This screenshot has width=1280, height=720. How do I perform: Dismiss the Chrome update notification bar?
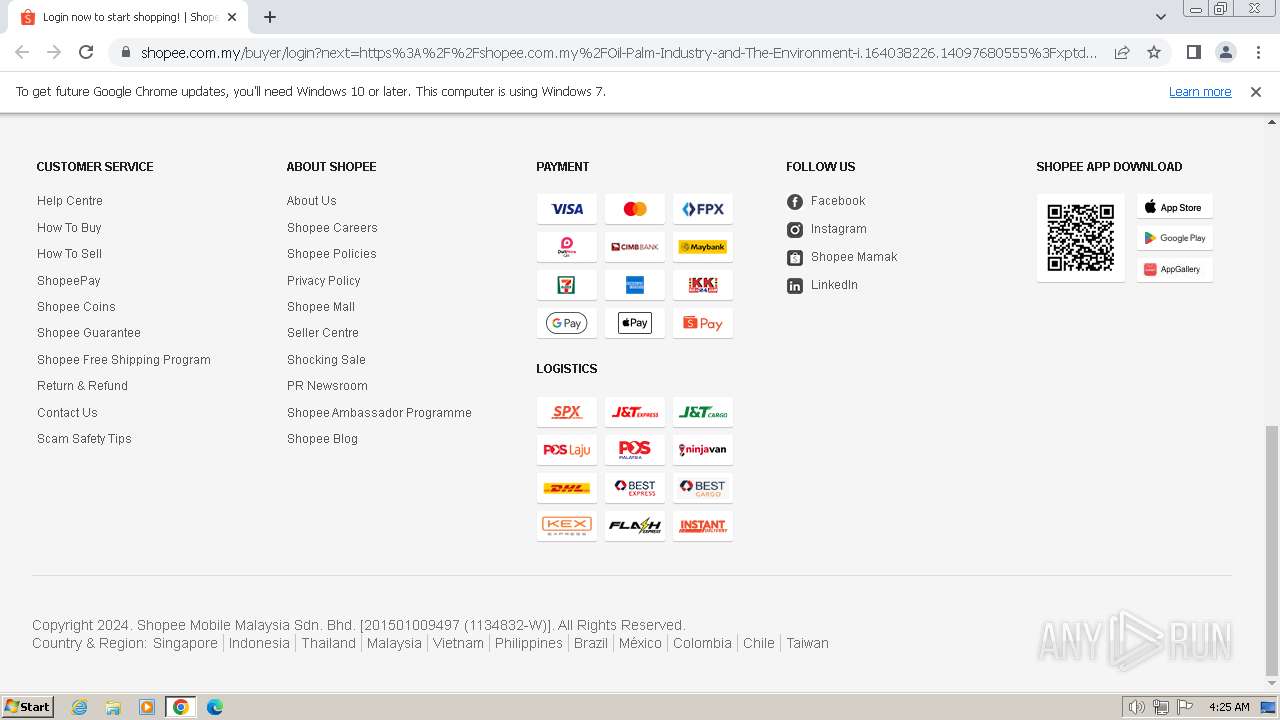coord(1256,92)
